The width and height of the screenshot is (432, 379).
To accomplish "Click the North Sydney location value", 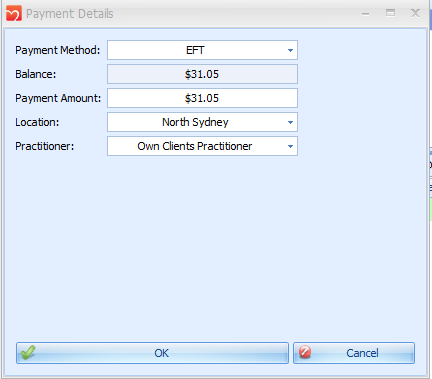I will click(195, 122).
